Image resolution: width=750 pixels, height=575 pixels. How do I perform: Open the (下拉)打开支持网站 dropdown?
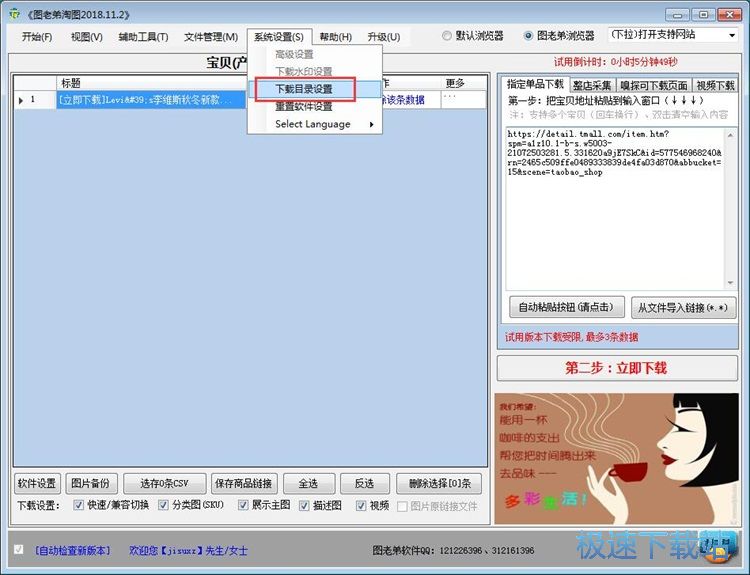(673, 35)
